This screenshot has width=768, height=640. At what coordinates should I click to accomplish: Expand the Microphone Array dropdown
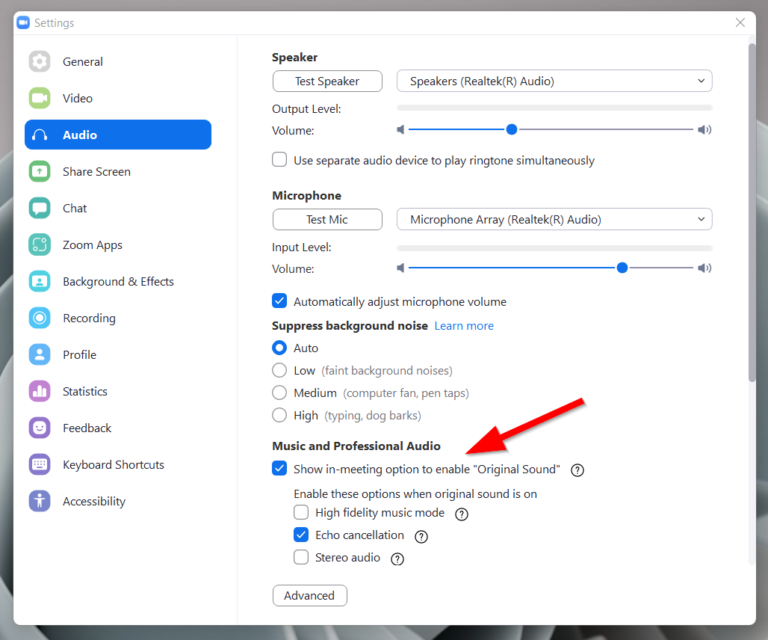554,219
